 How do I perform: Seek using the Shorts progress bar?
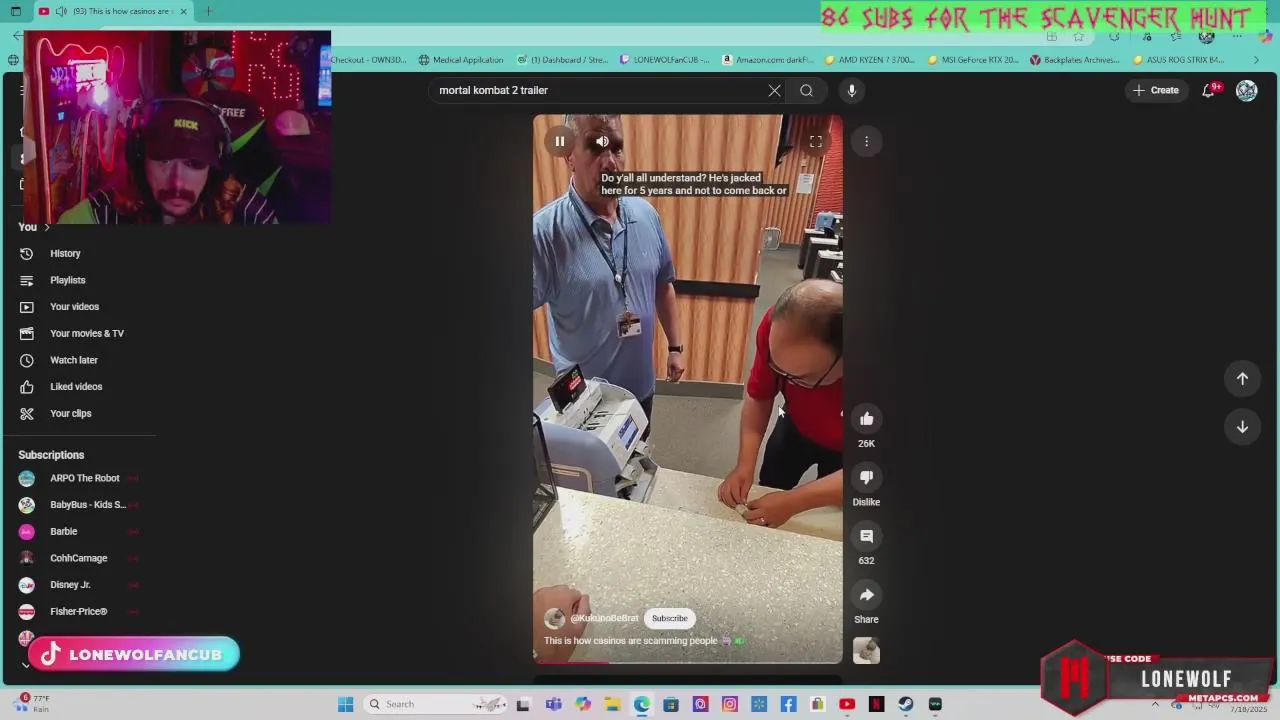pos(688,662)
